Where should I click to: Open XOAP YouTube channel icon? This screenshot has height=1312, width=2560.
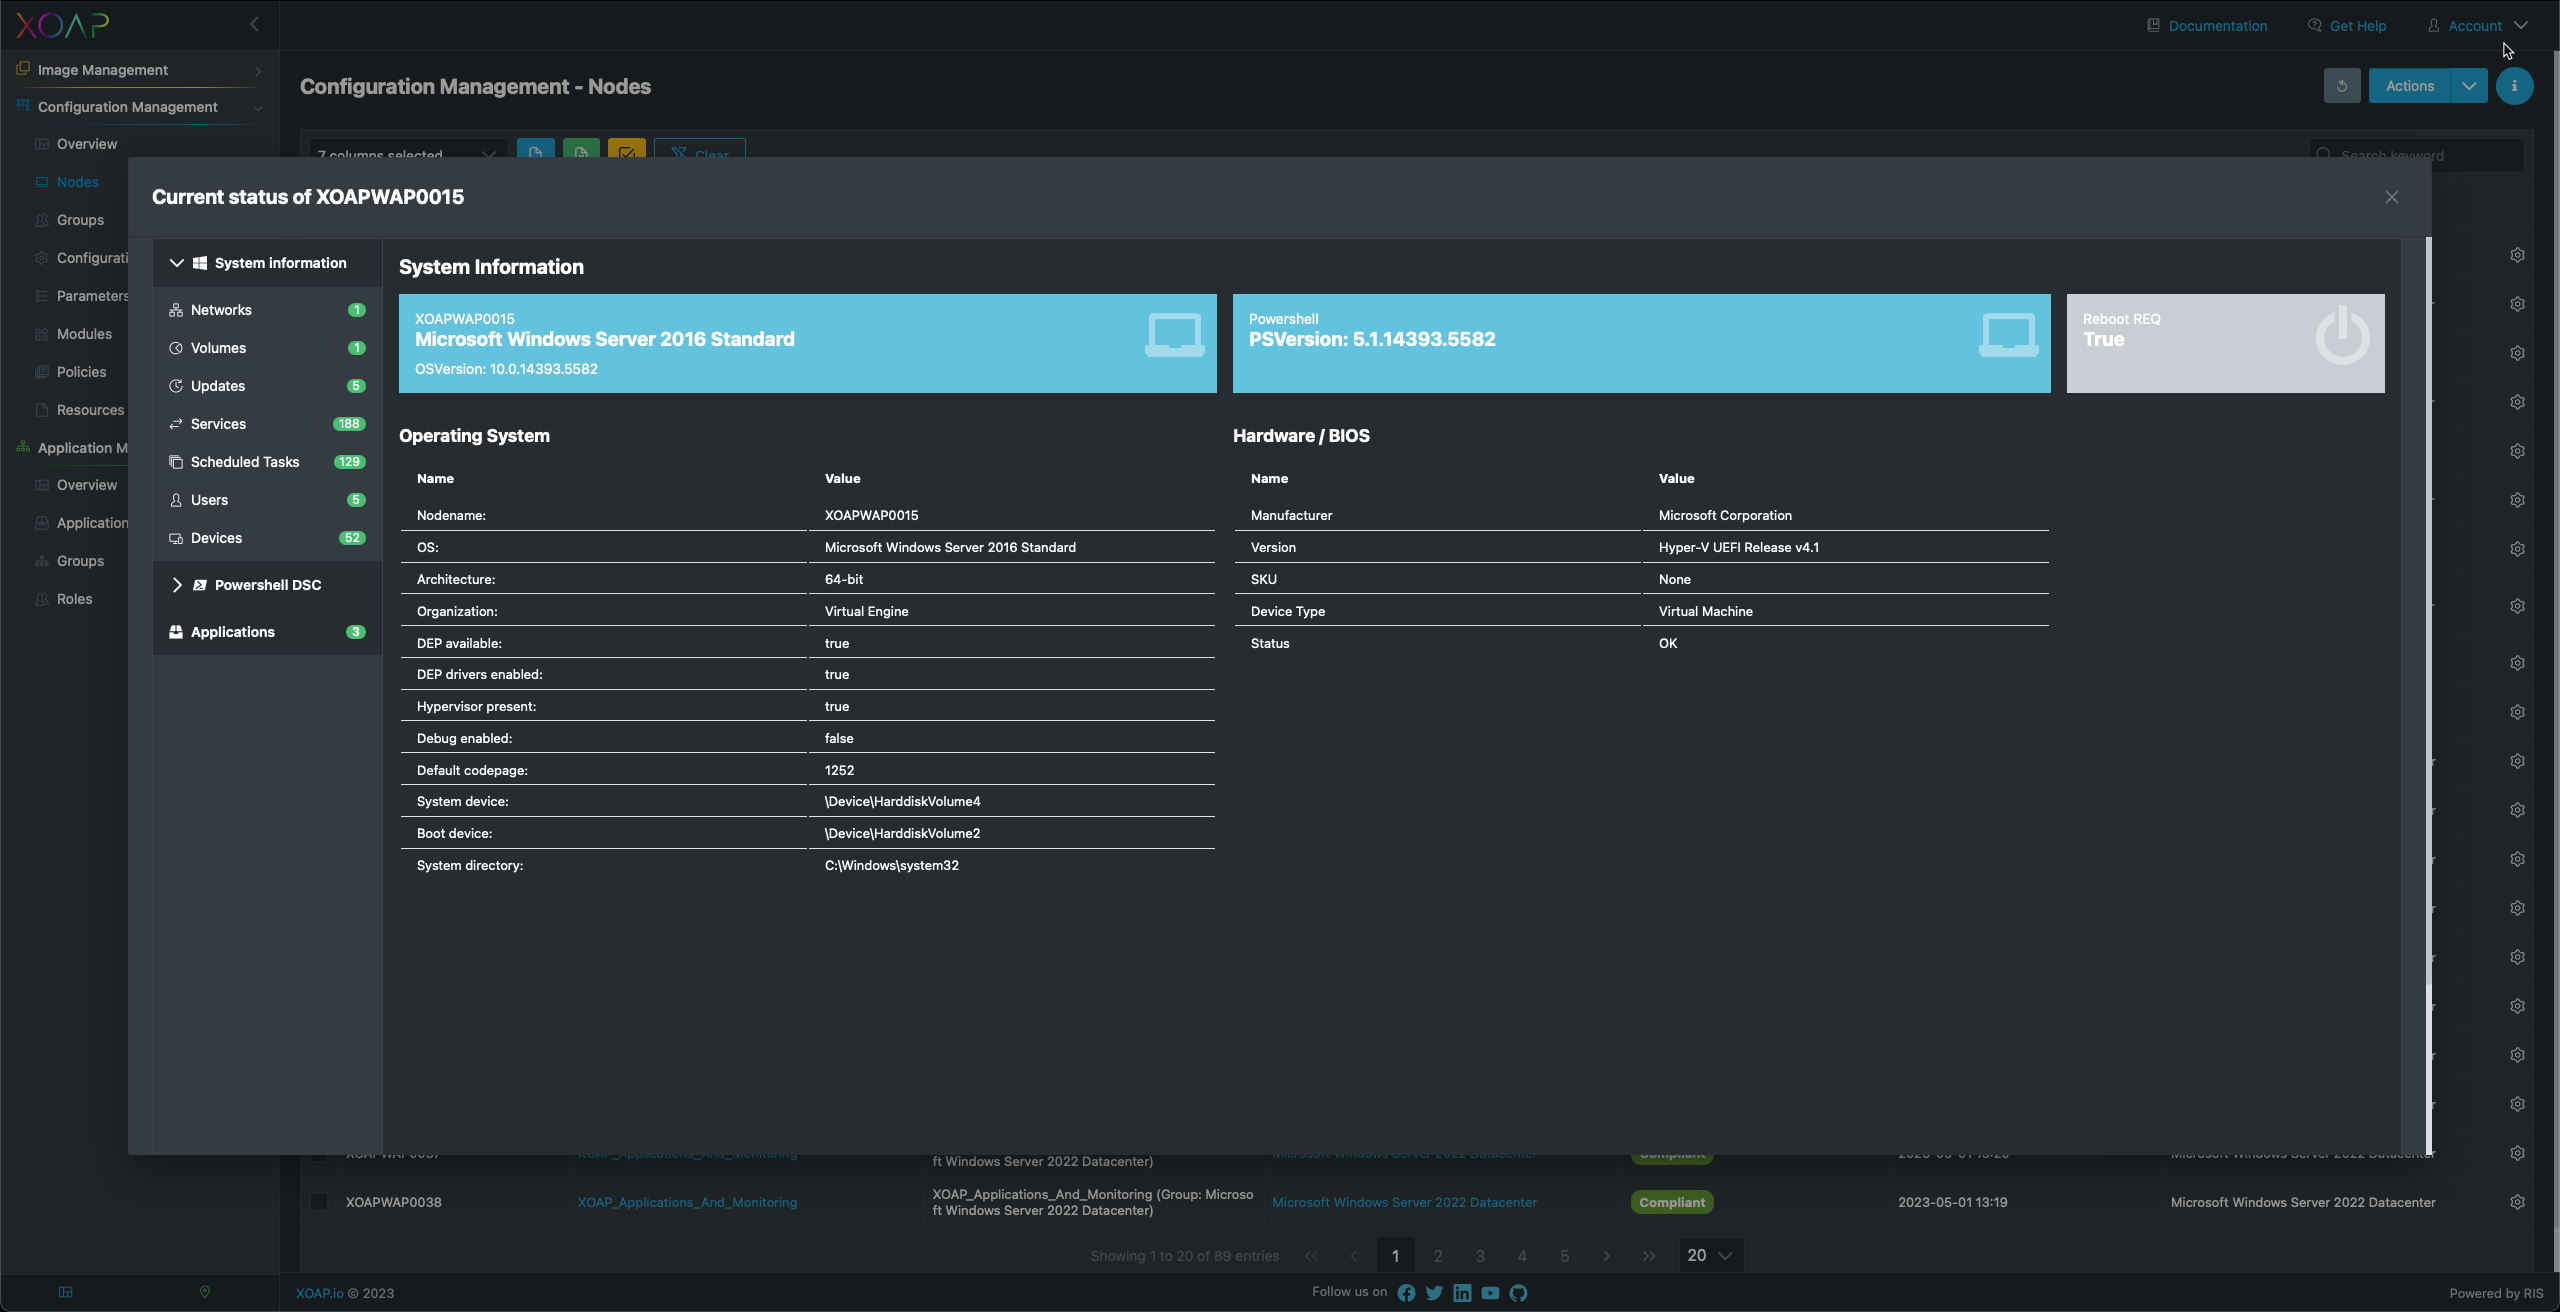coord(1490,1293)
